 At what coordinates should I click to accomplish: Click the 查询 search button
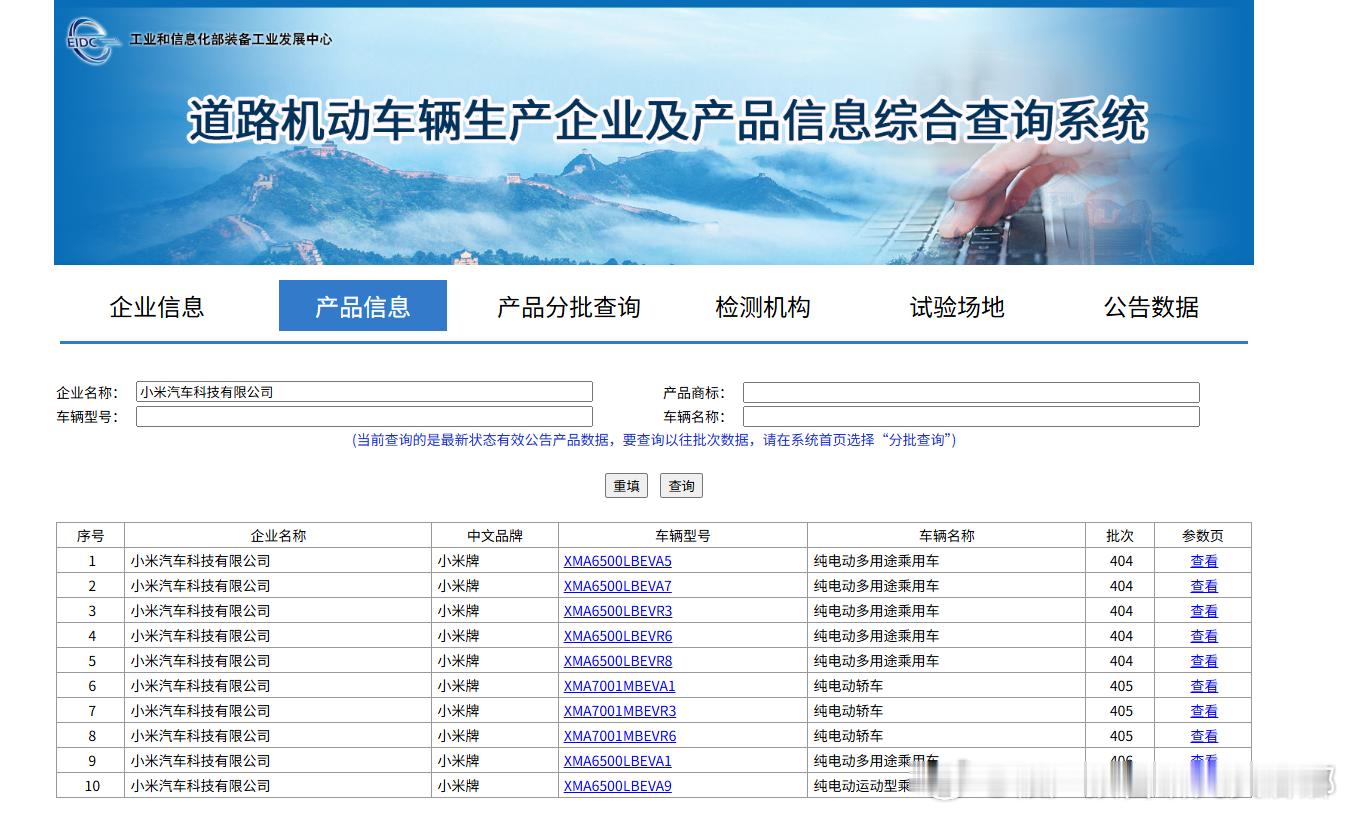pos(682,486)
